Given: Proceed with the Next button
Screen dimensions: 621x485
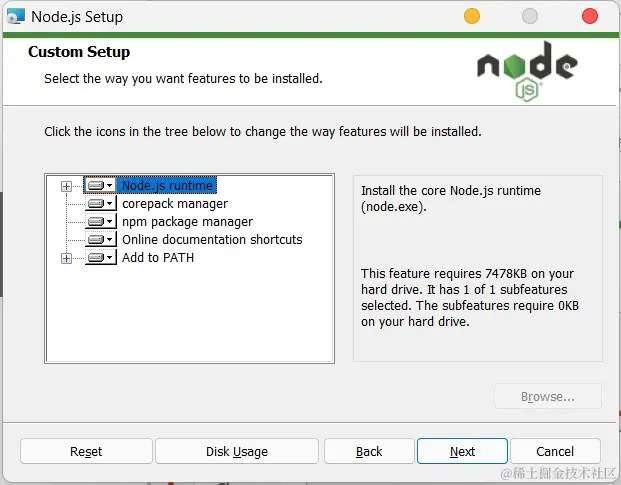Looking at the screenshot, I should pyautogui.click(x=462, y=451).
